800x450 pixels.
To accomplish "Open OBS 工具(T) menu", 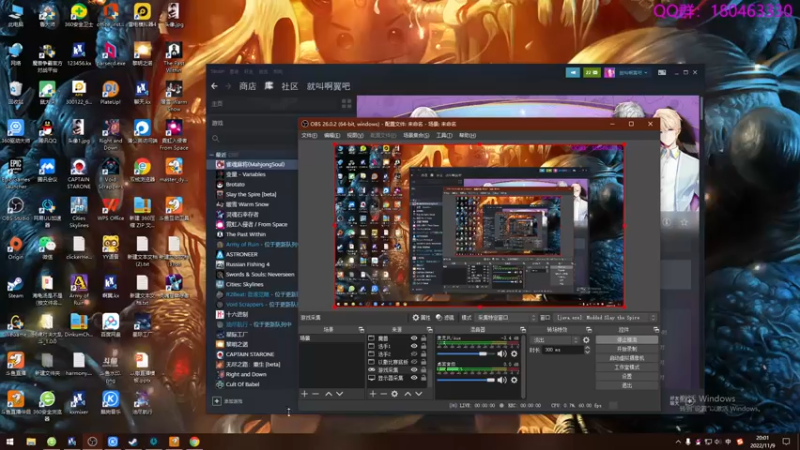I will [444, 135].
